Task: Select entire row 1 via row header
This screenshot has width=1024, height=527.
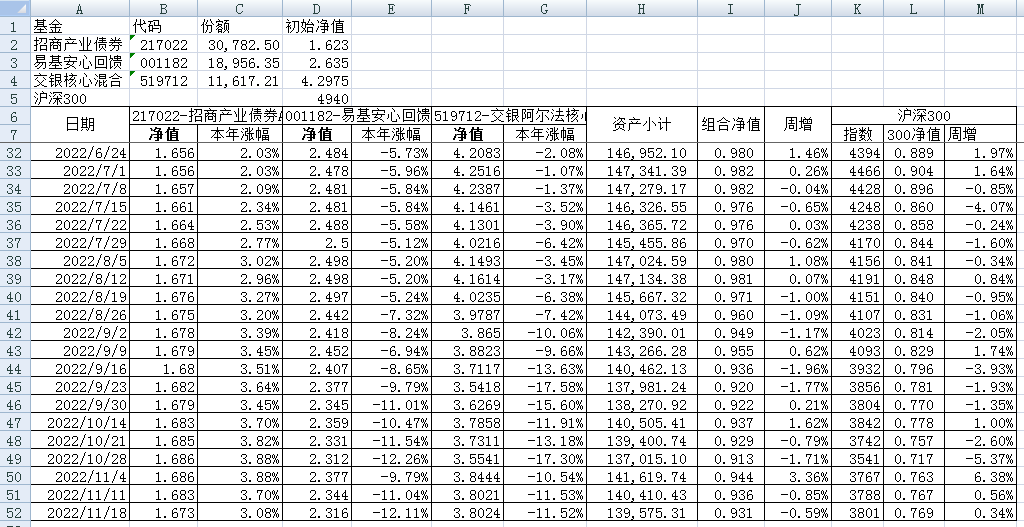Action: pyautogui.click(x=15, y=27)
